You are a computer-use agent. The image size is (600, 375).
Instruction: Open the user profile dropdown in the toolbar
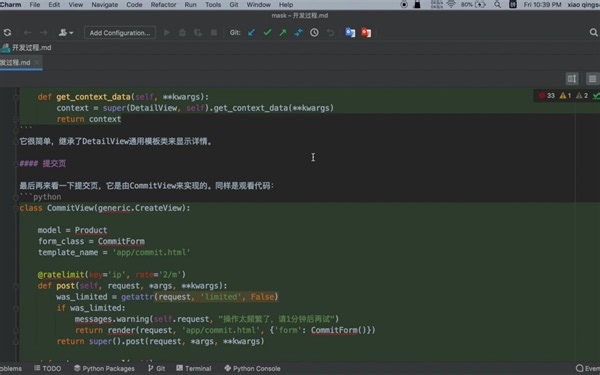coord(66,33)
